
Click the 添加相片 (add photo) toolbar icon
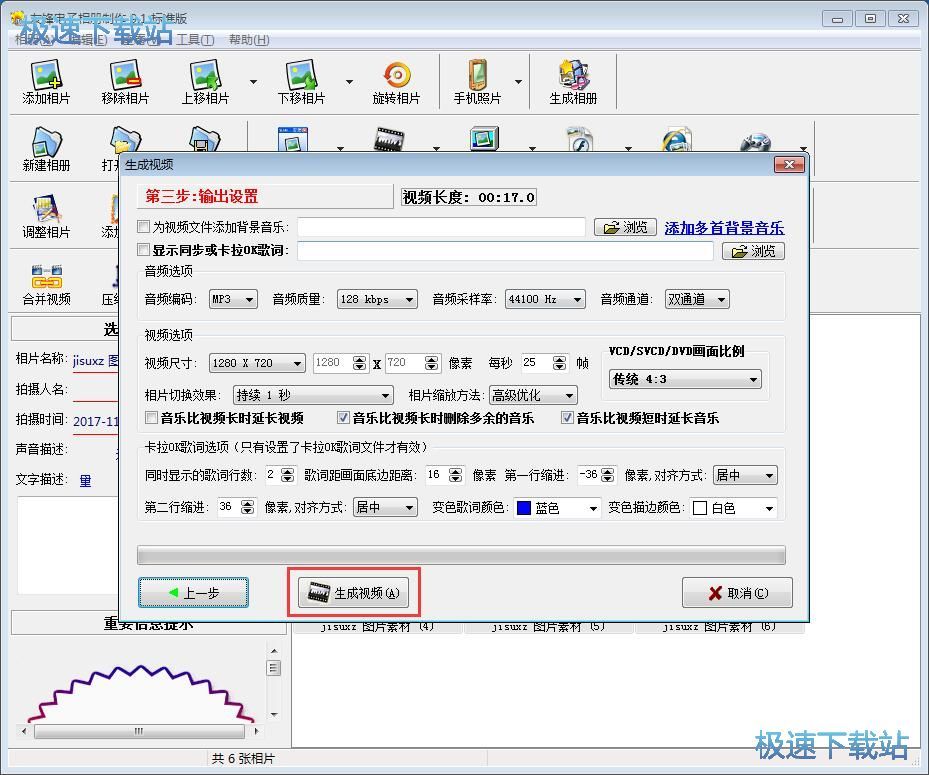pyautogui.click(x=46, y=82)
